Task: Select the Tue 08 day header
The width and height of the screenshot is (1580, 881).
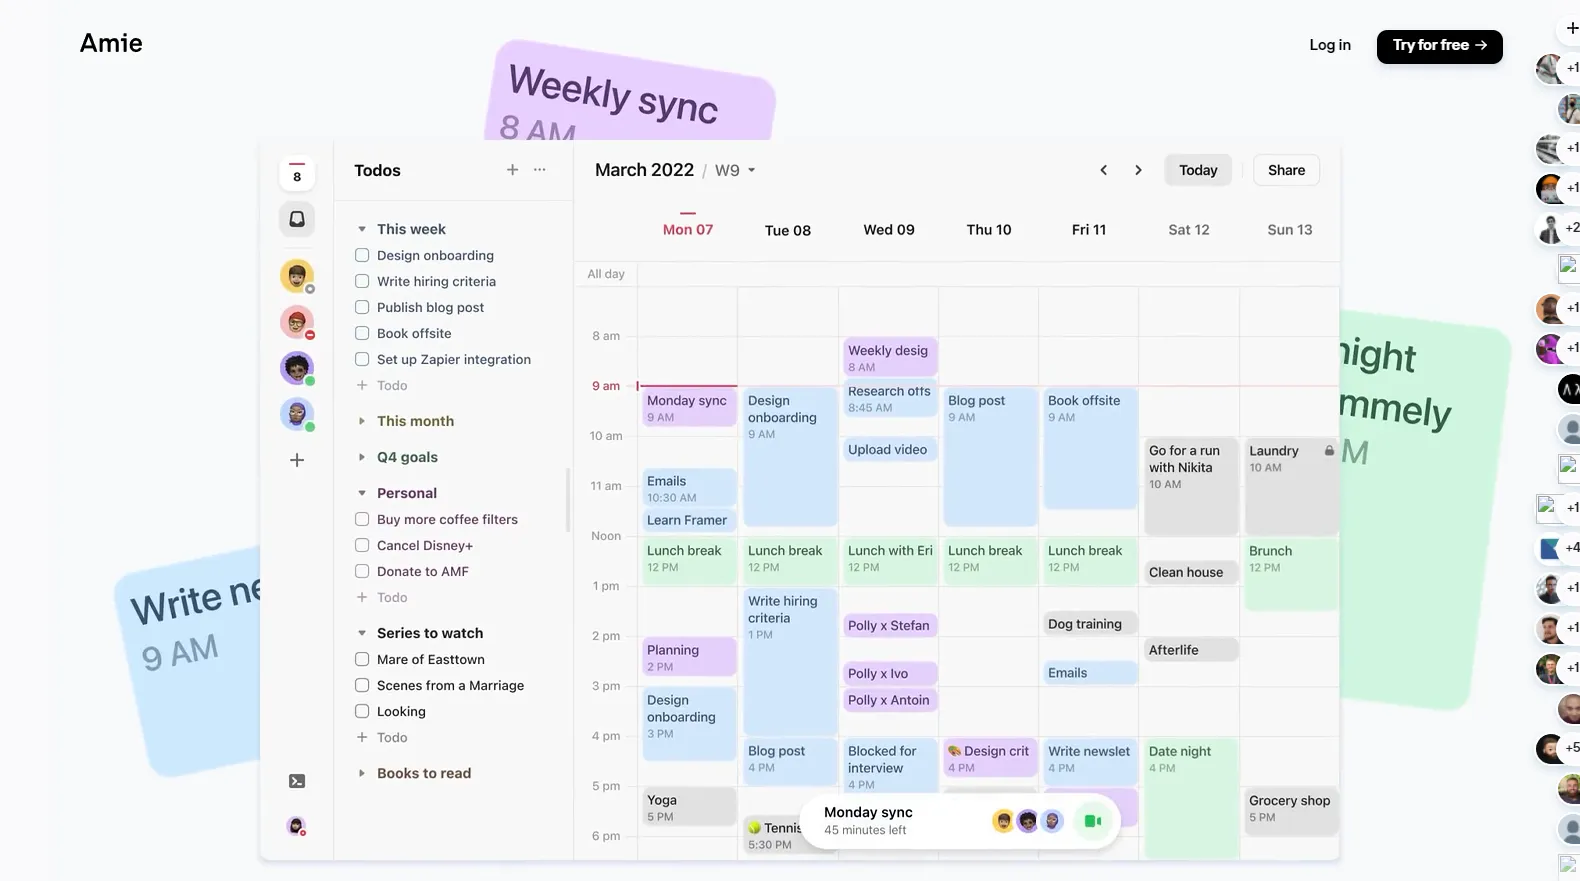Action: click(788, 230)
